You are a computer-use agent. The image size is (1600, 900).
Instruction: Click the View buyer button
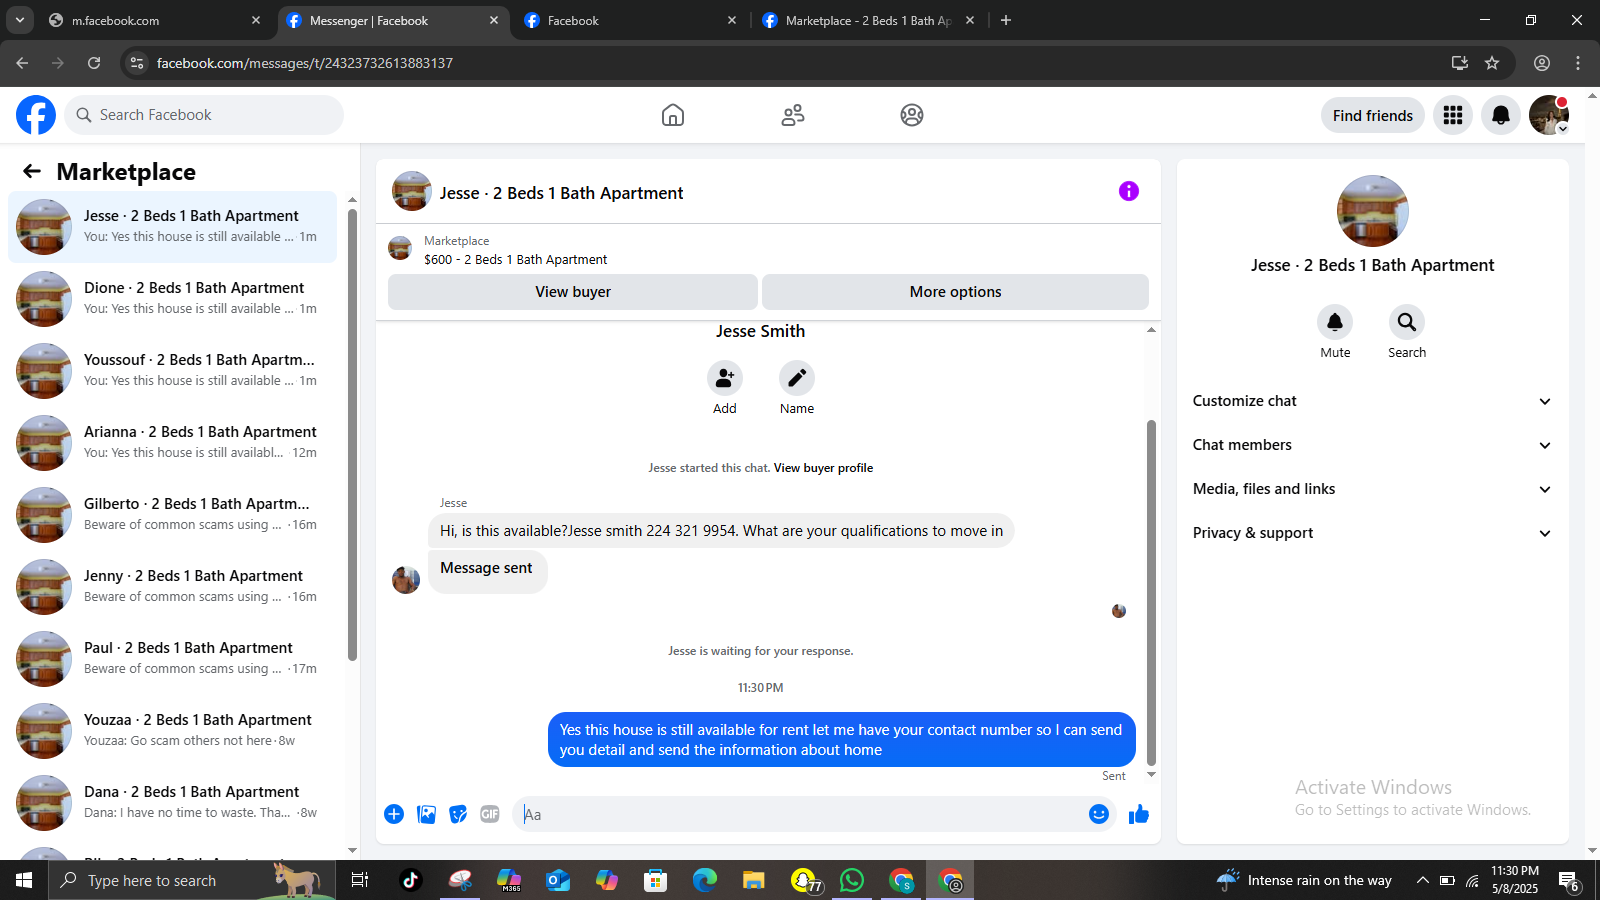(x=573, y=292)
